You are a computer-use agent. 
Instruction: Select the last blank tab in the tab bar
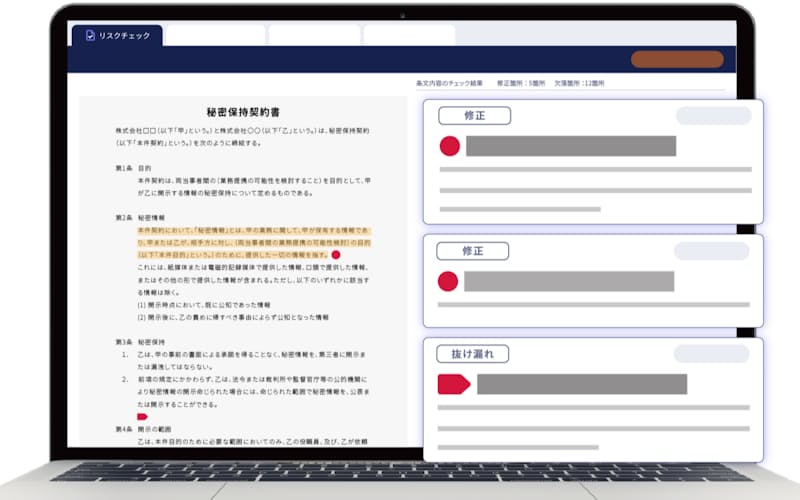tap(408, 35)
